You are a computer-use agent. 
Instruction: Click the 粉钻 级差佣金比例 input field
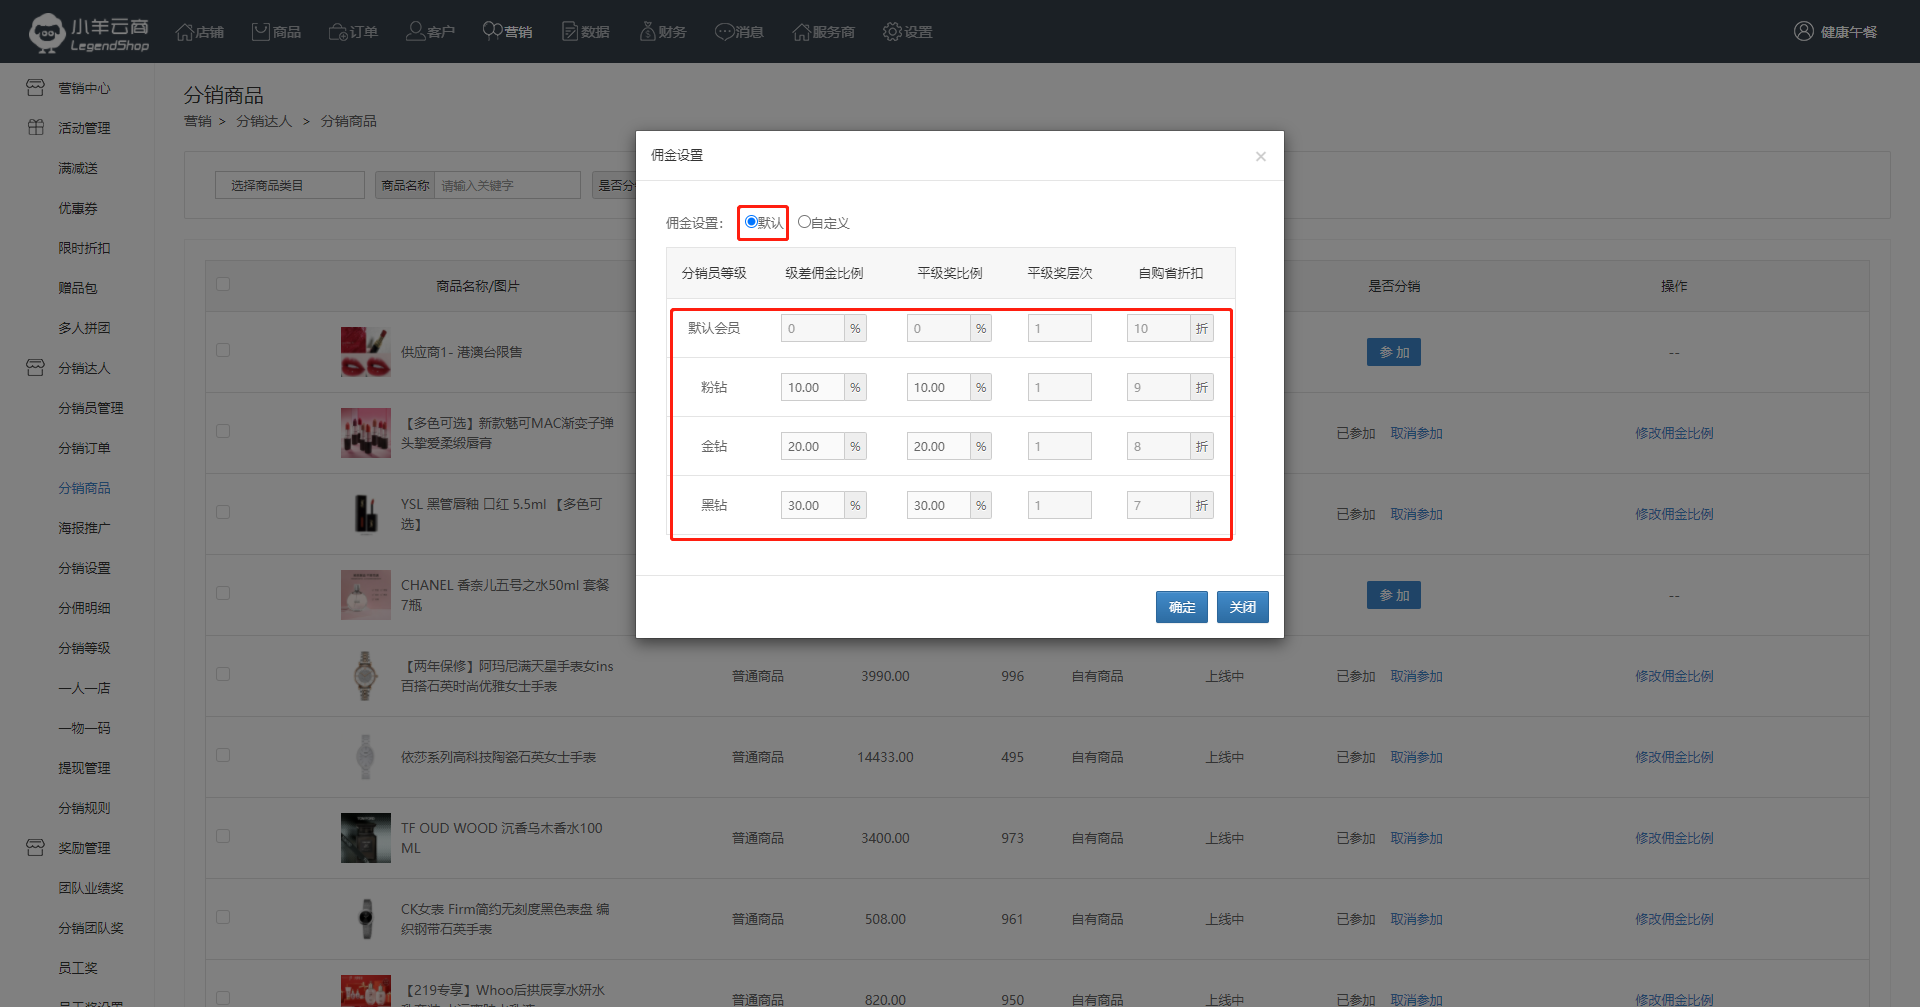[x=812, y=387]
